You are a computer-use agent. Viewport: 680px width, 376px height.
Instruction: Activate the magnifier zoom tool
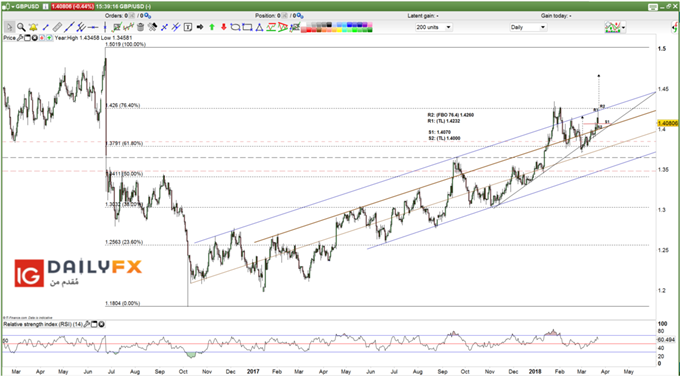pyautogui.click(x=21, y=27)
